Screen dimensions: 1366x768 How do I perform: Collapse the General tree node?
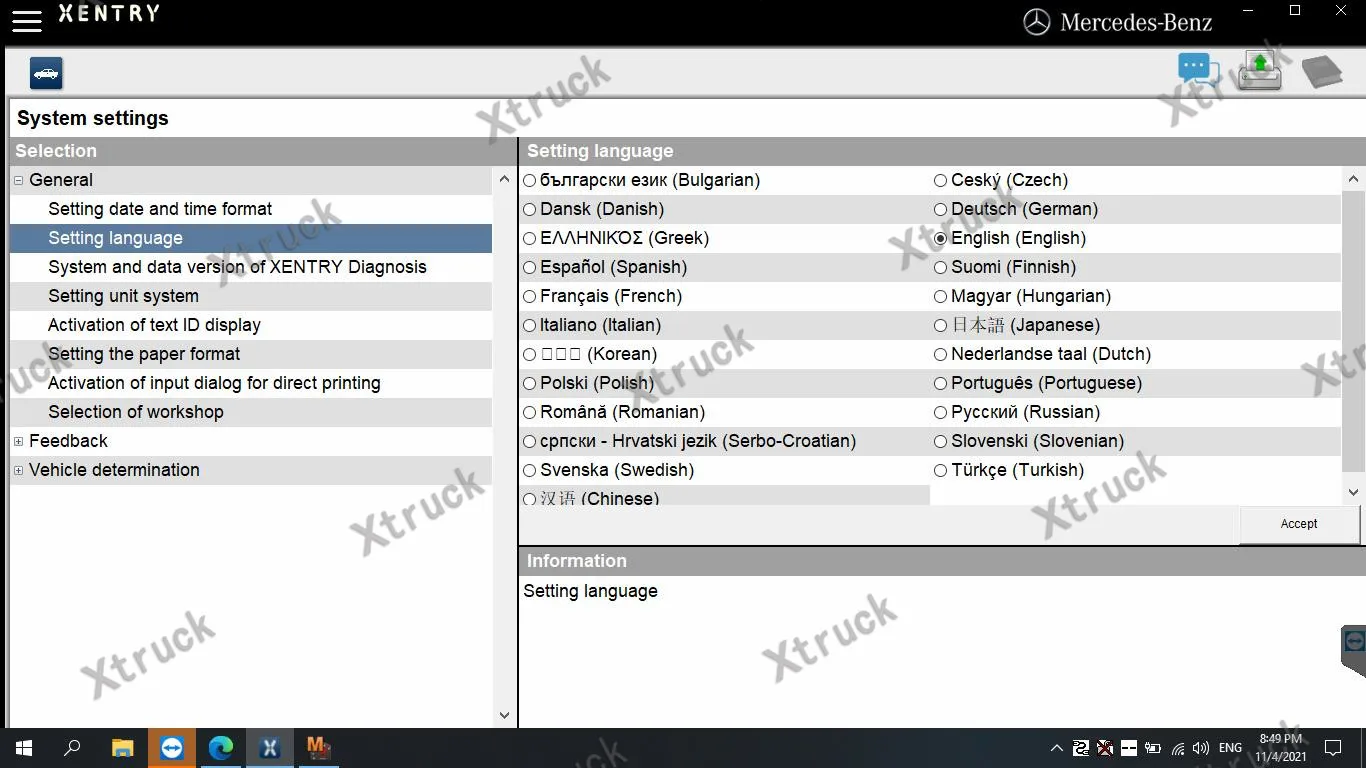[x=18, y=181]
